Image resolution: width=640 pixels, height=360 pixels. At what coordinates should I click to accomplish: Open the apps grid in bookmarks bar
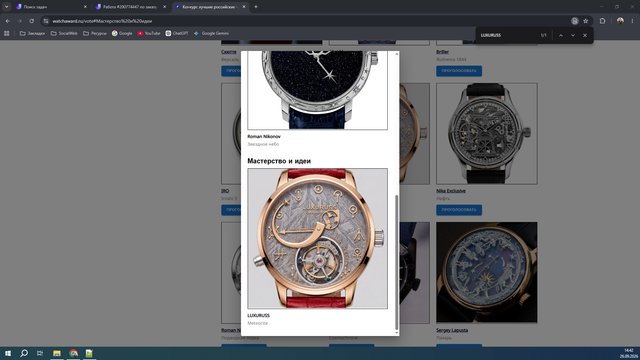point(7,33)
